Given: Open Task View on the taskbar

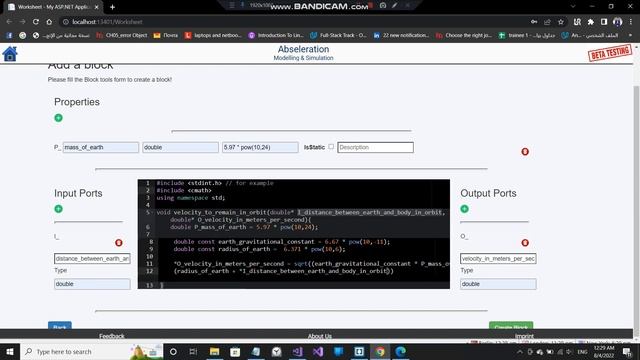Looking at the screenshot, I should [x=193, y=351].
